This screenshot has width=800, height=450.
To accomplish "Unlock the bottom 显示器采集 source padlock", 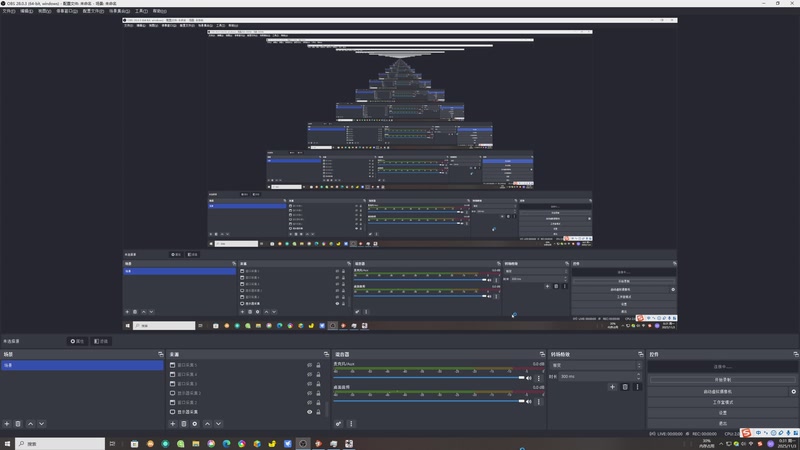I will coord(318,412).
